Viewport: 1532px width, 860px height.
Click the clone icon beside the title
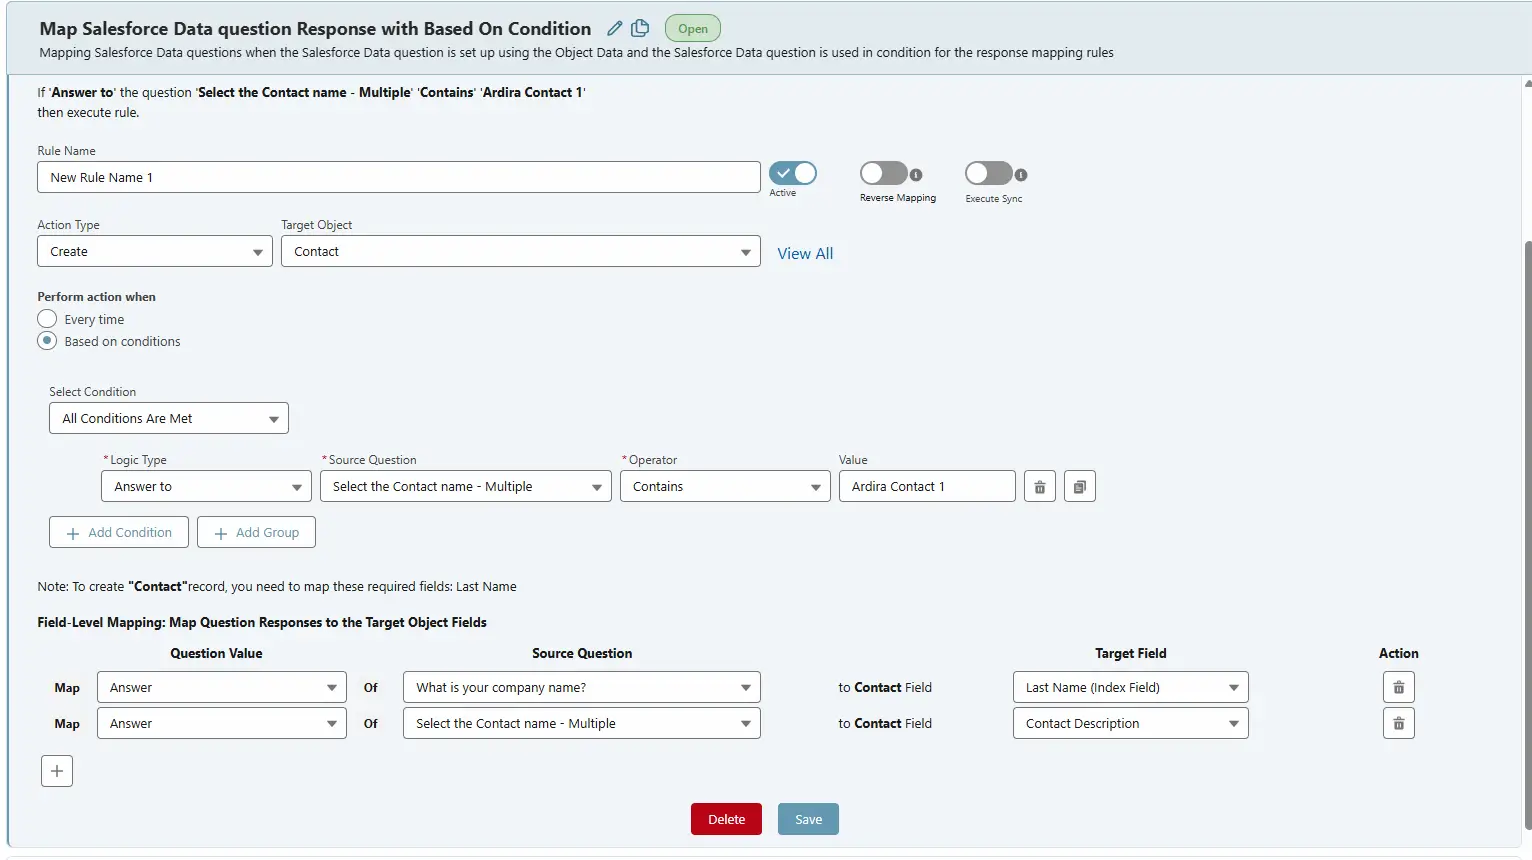(x=640, y=28)
